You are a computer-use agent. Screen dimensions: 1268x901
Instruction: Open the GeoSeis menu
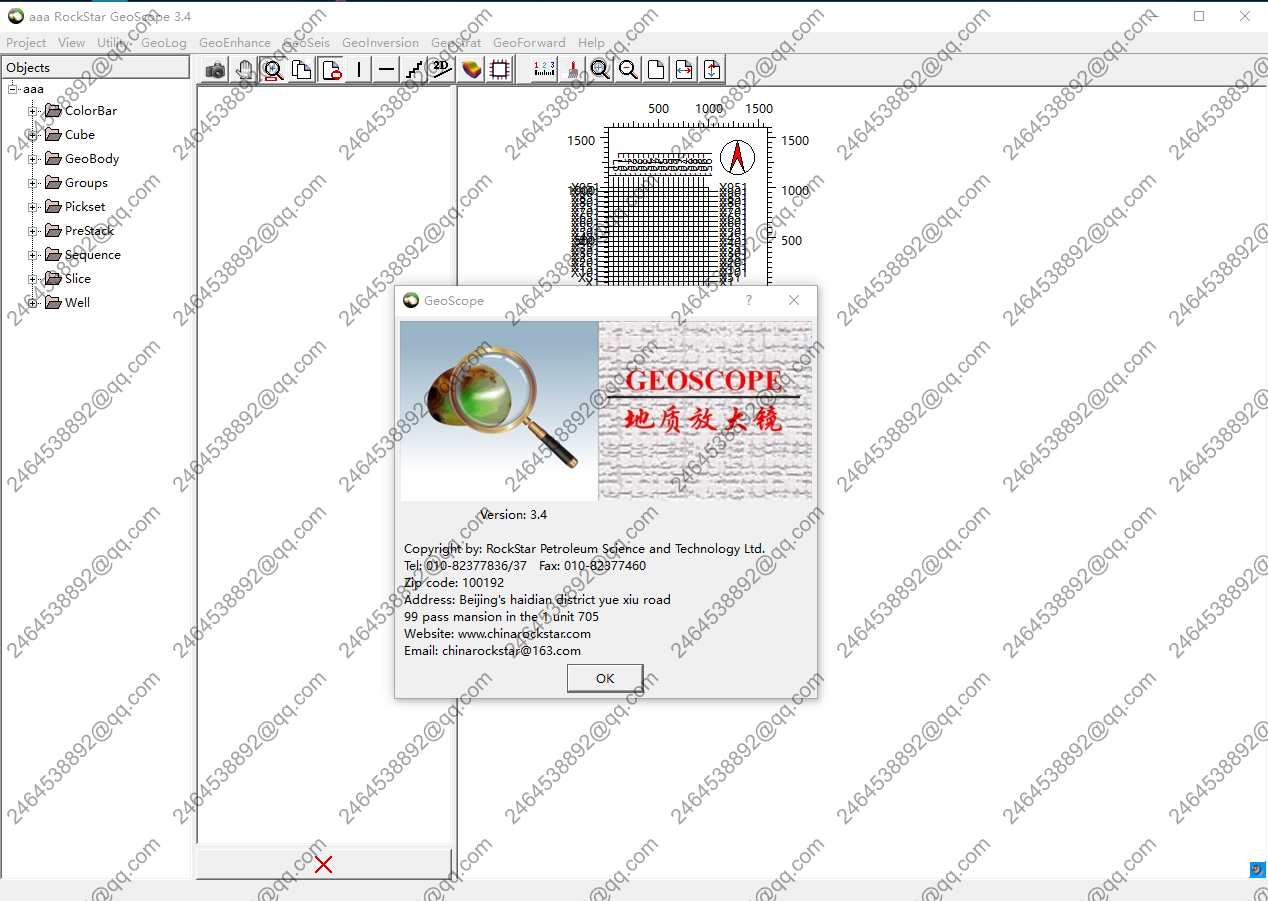tap(306, 42)
